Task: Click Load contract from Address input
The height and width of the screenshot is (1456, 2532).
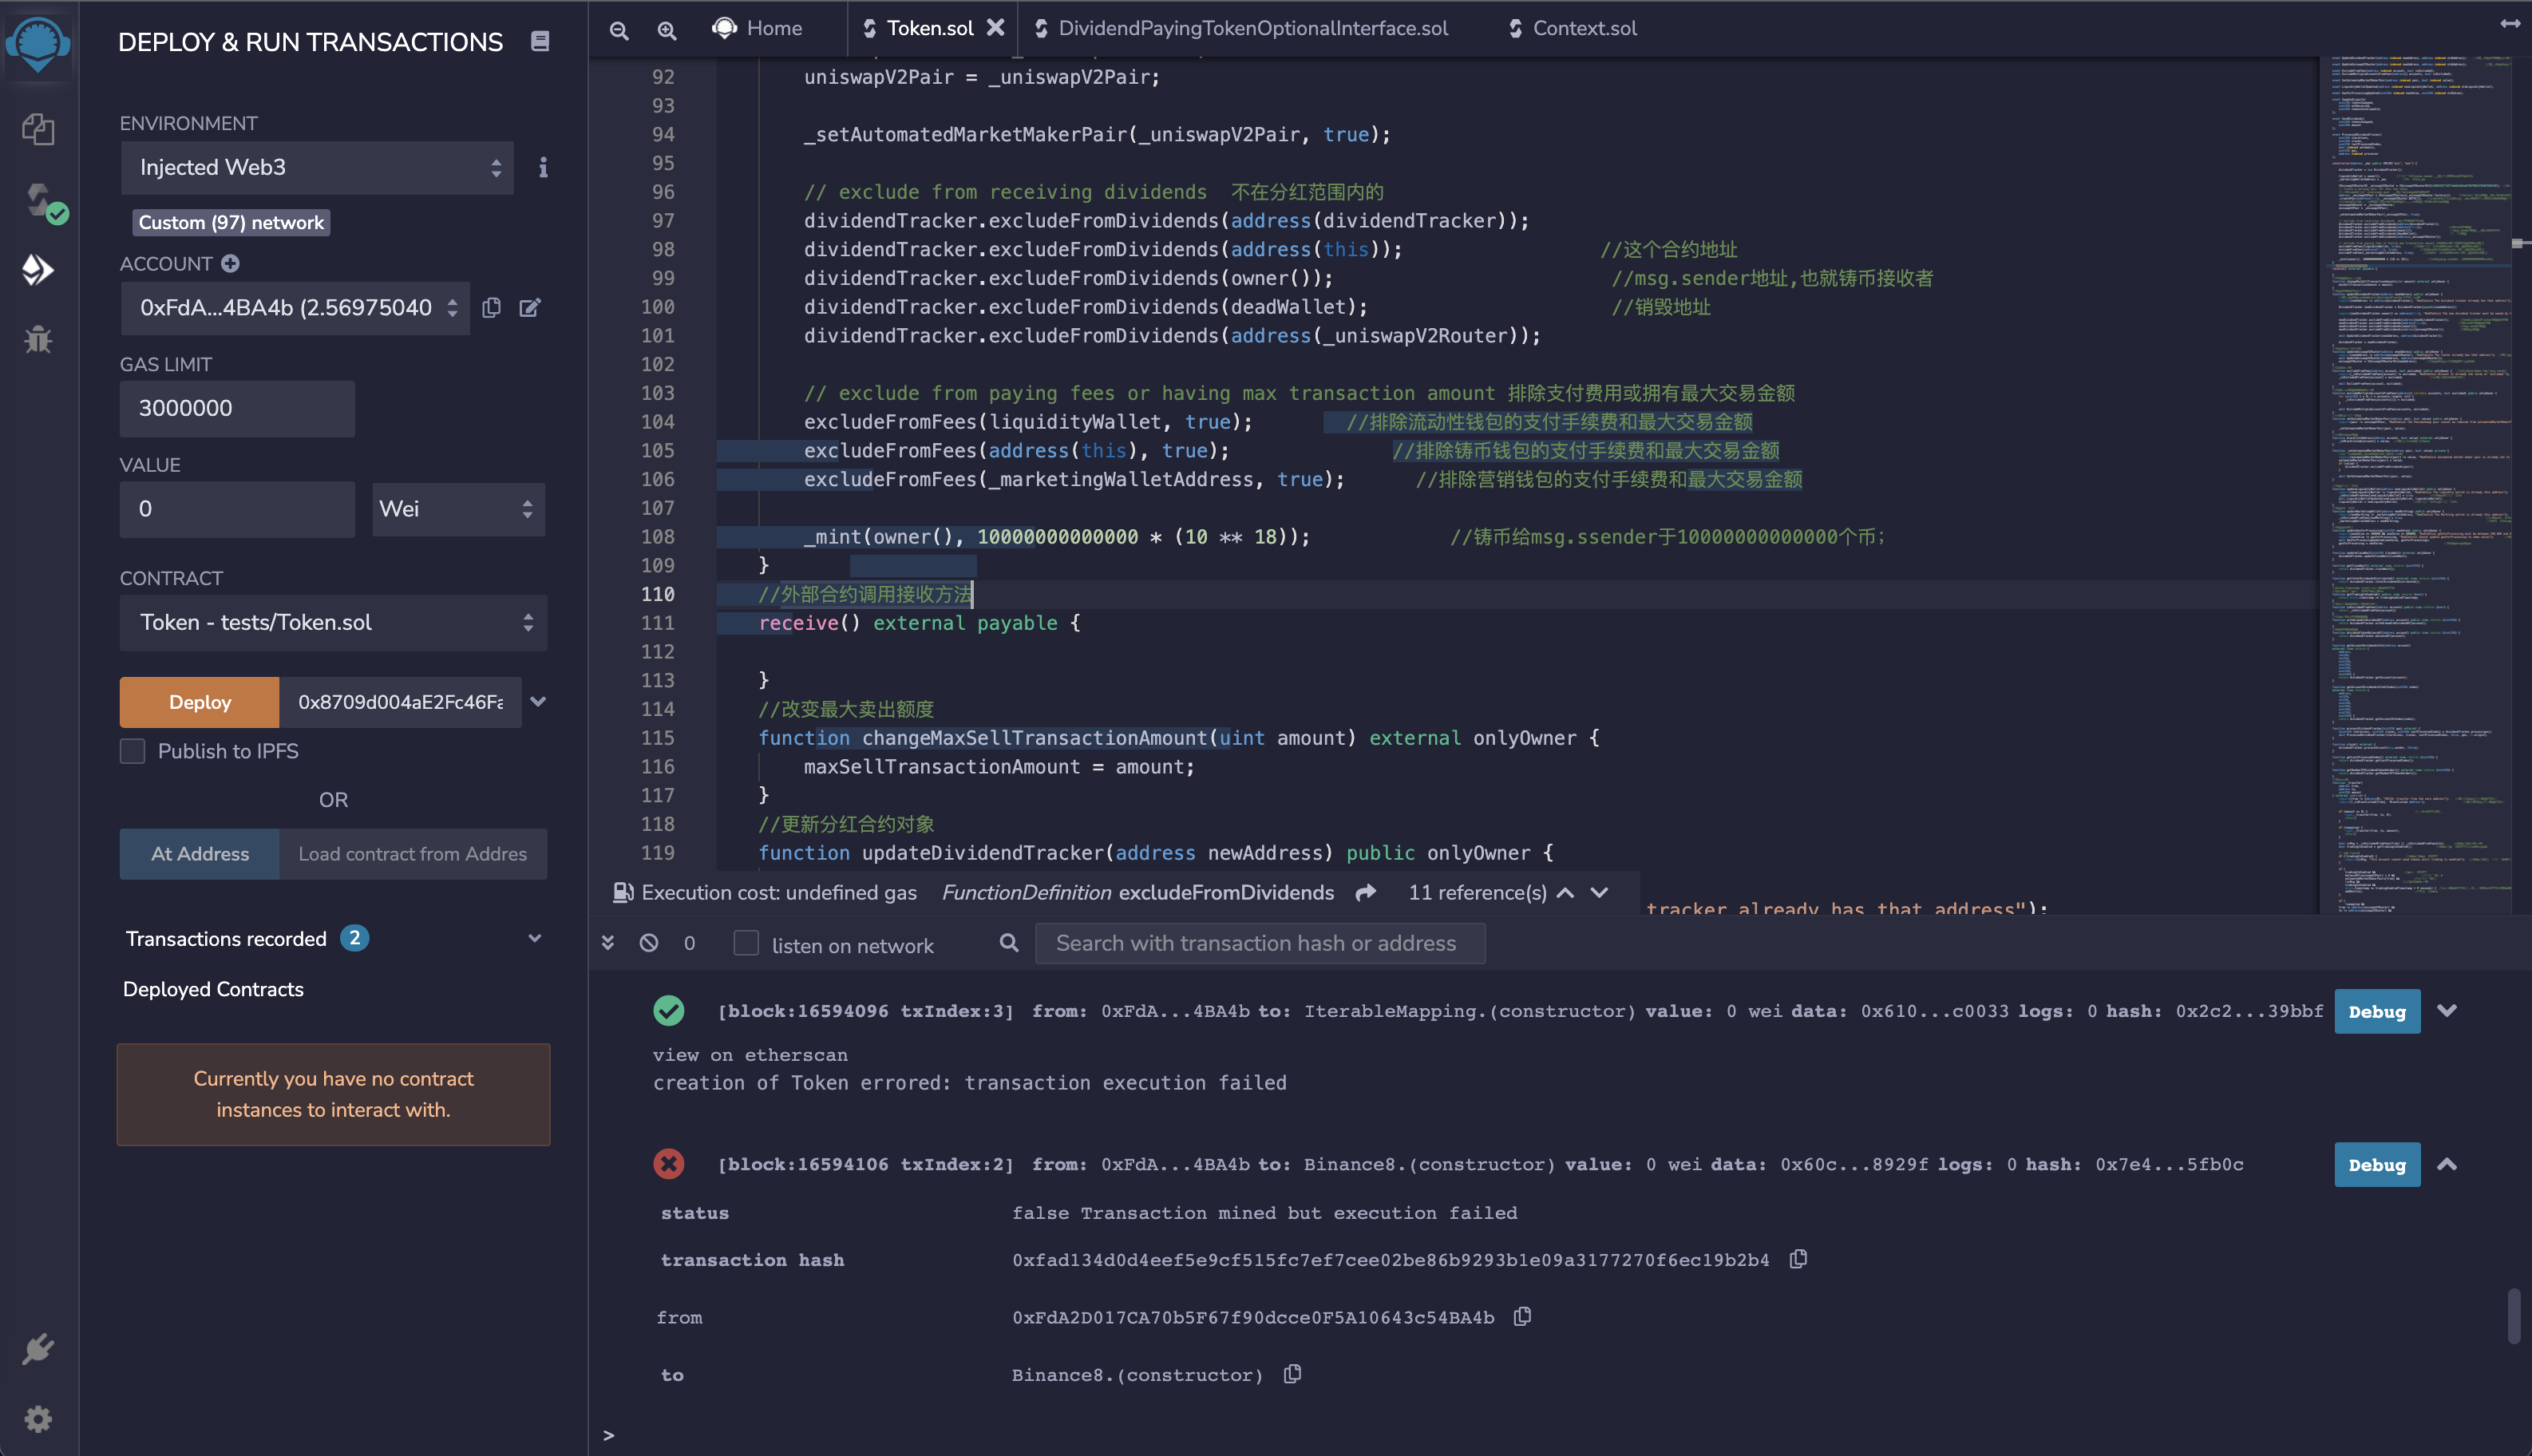Action: tap(413, 854)
